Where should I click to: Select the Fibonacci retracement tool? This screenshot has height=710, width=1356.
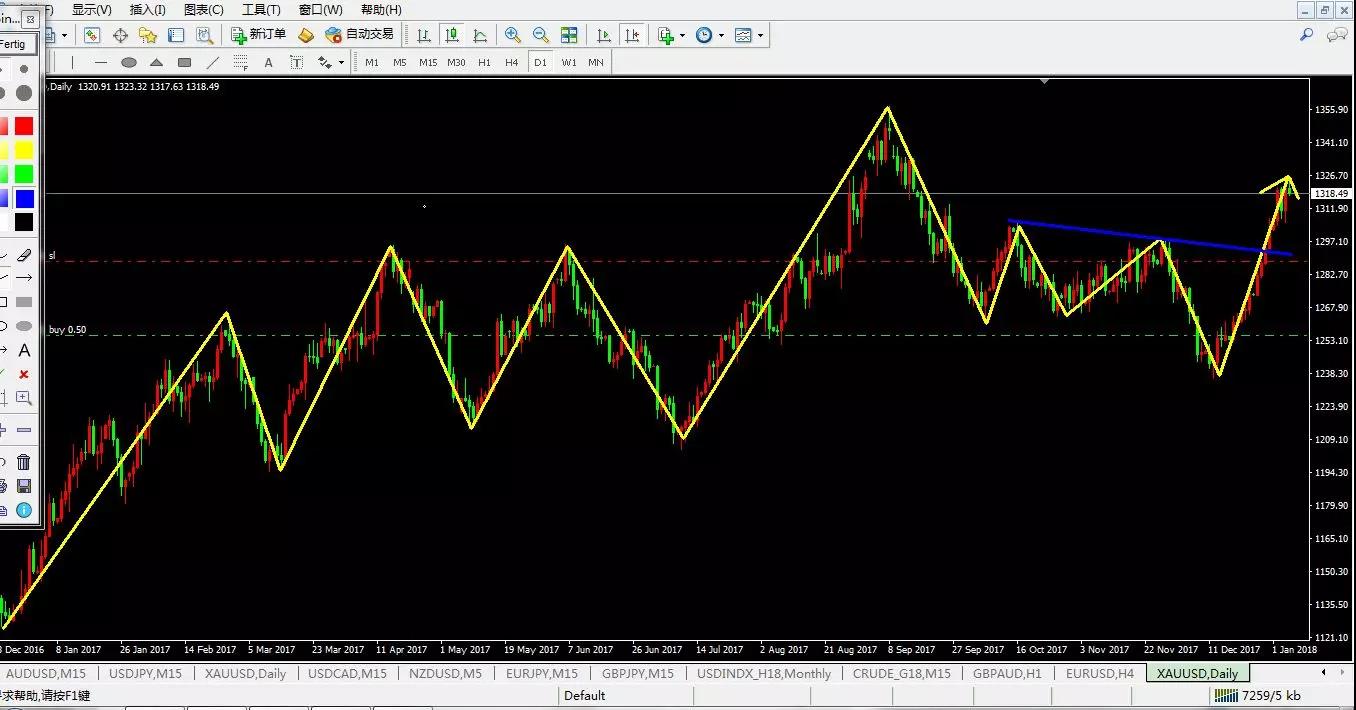[x=240, y=62]
